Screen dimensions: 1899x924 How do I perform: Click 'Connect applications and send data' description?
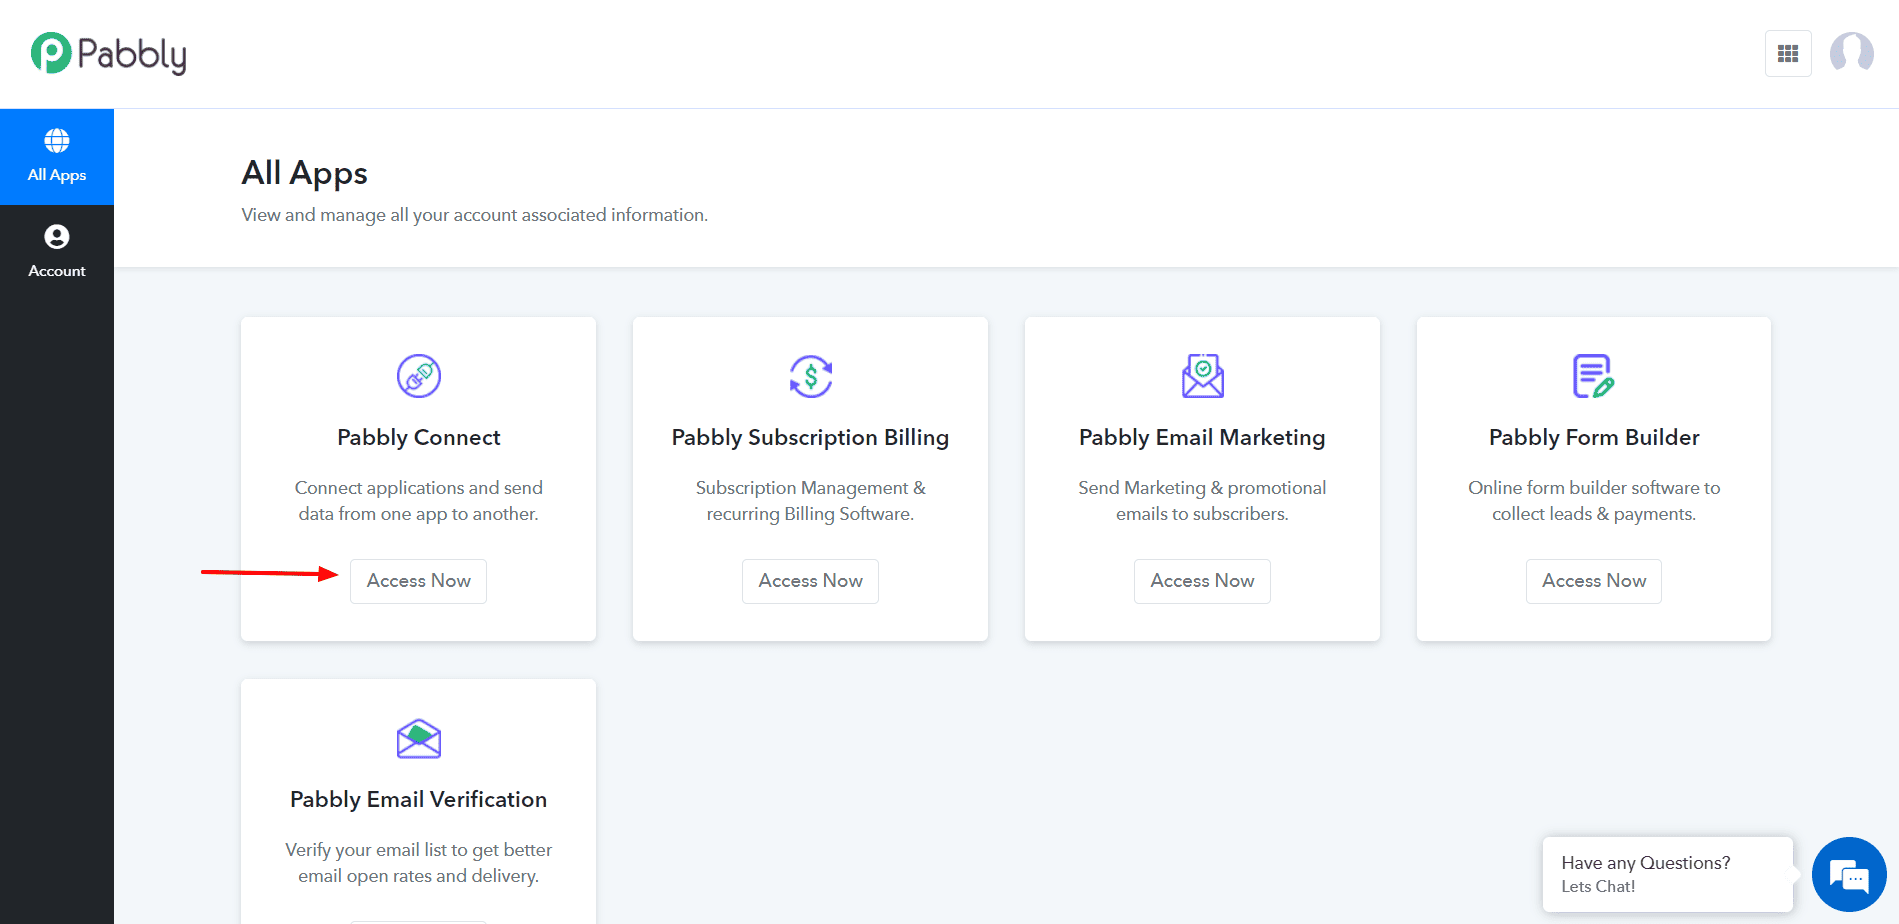(419, 501)
